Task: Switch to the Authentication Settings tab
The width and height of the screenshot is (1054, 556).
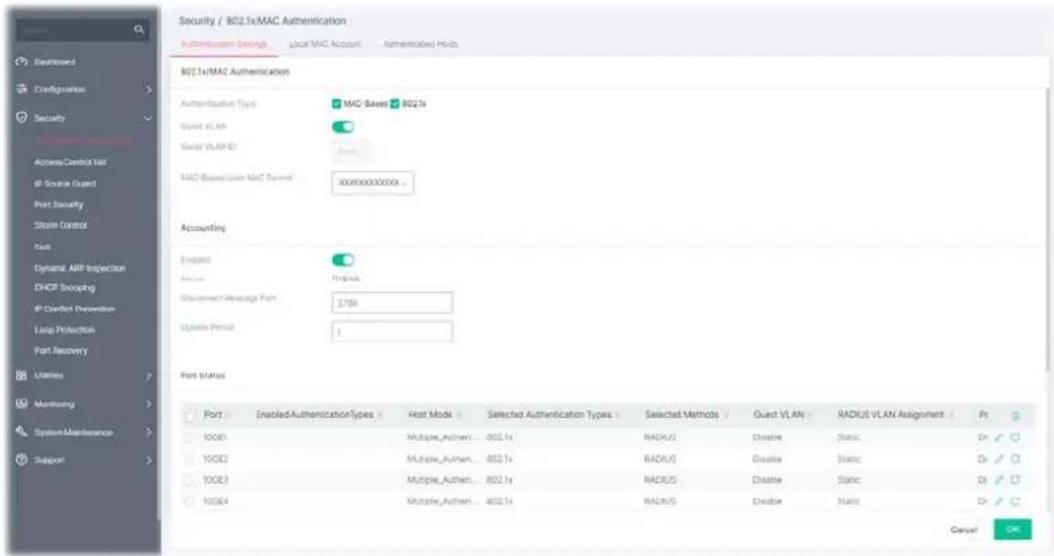Action: tap(224, 44)
